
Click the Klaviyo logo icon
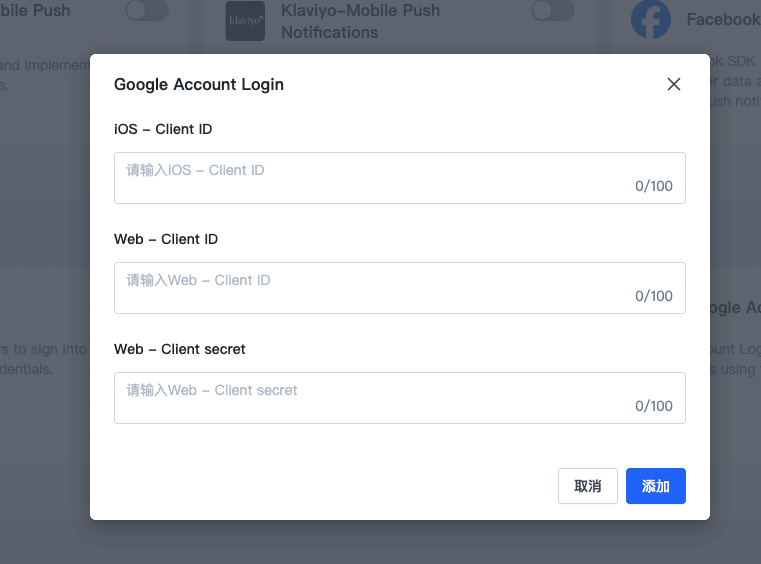click(245, 20)
